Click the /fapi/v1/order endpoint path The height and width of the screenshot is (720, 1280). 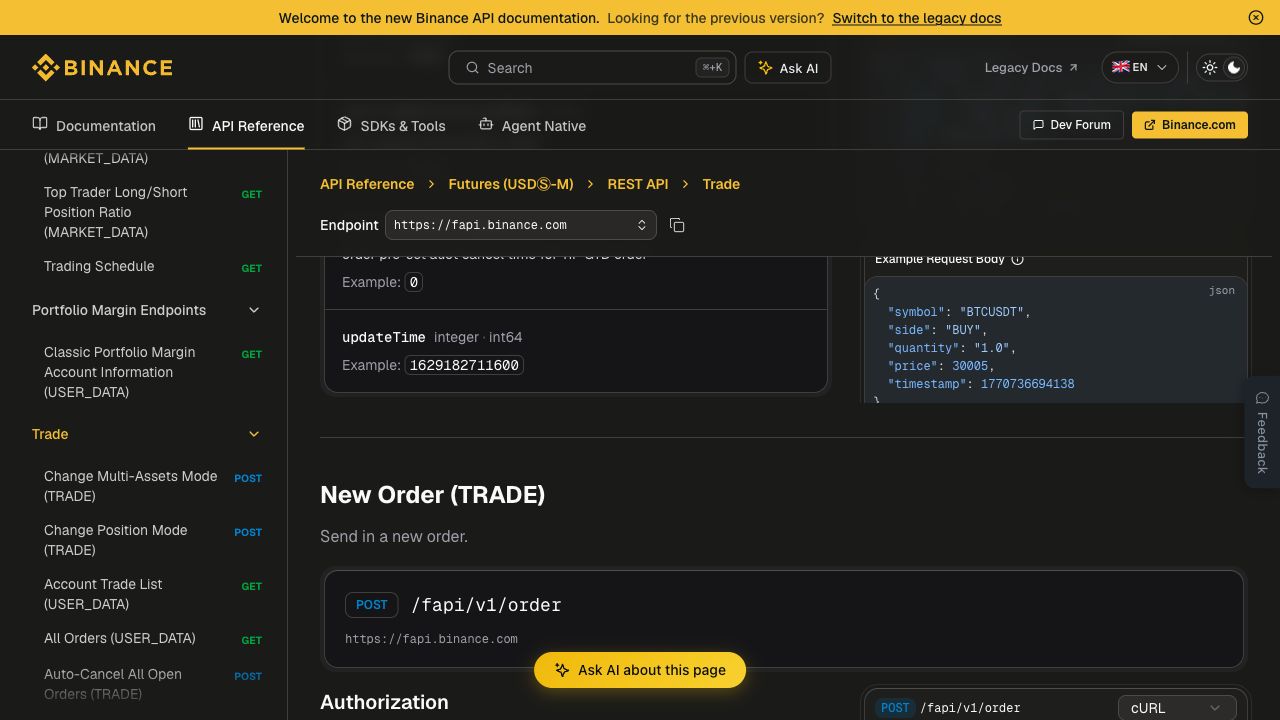click(486, 605)
